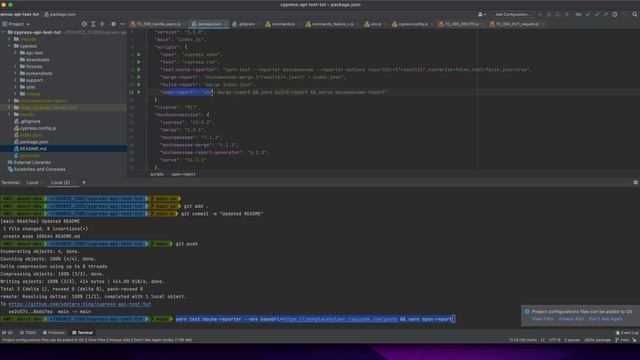Select Scratches and Consoles node

(x=39, y=169)
